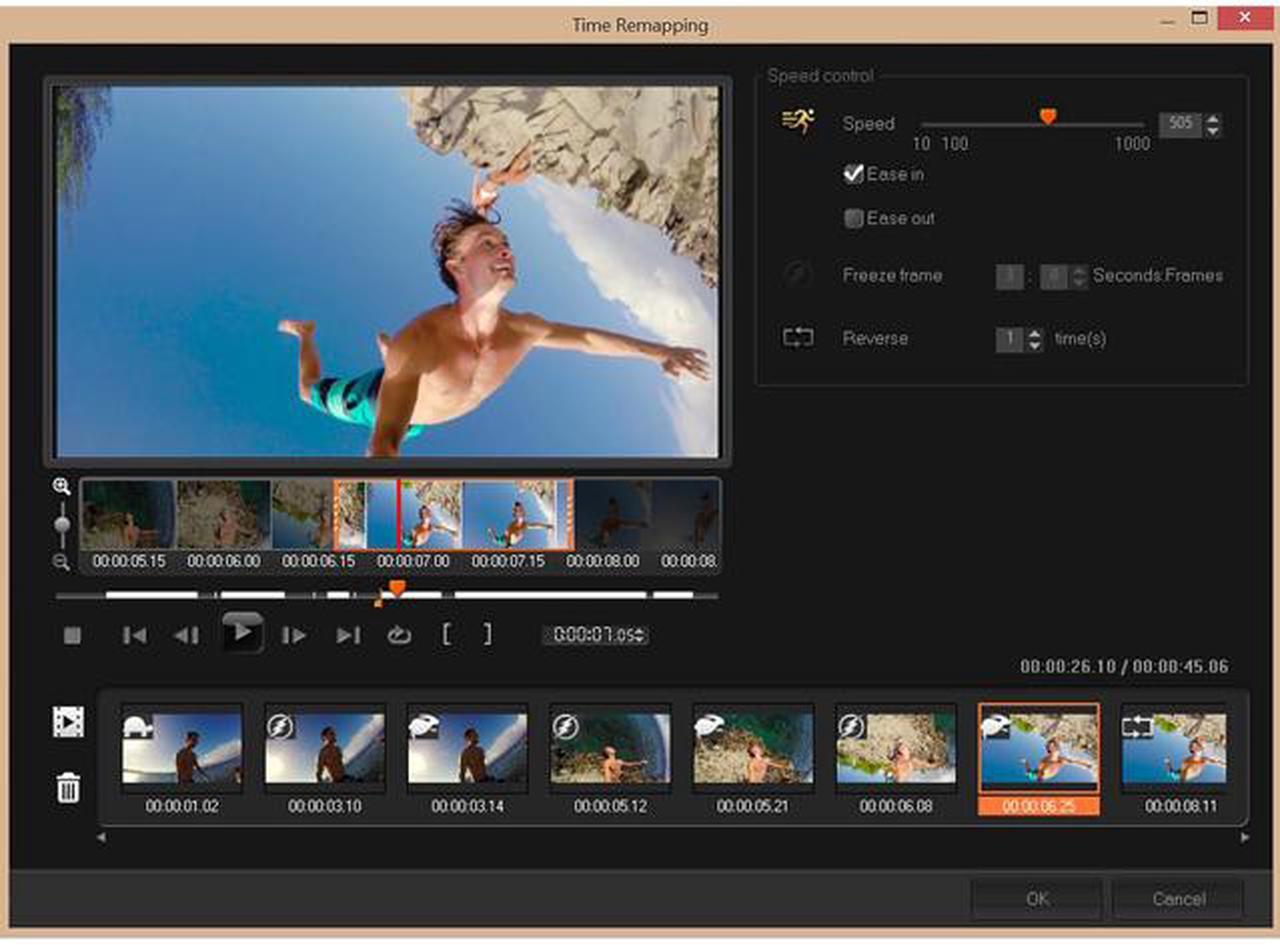
Task: Set mark-out with right bracket
Action: (487, 634)
